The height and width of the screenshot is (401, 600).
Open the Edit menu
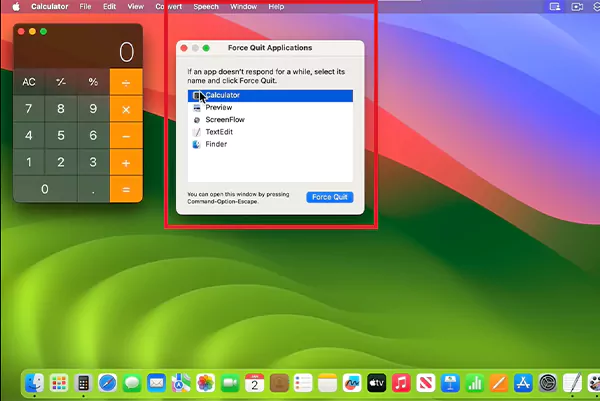tap(109, 7)
